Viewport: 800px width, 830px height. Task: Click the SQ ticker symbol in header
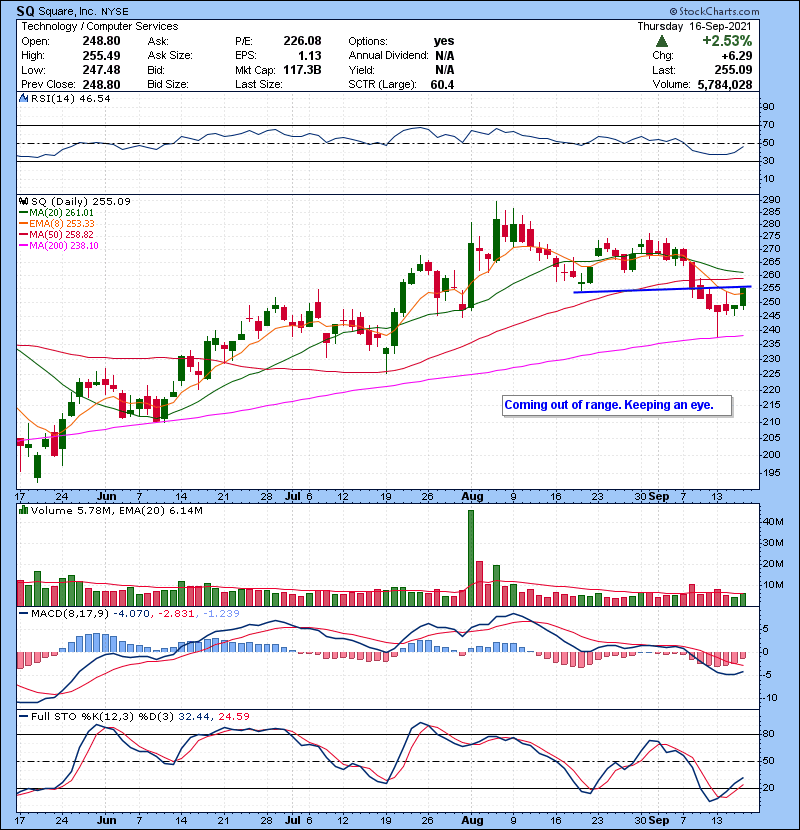coord(25,11)
